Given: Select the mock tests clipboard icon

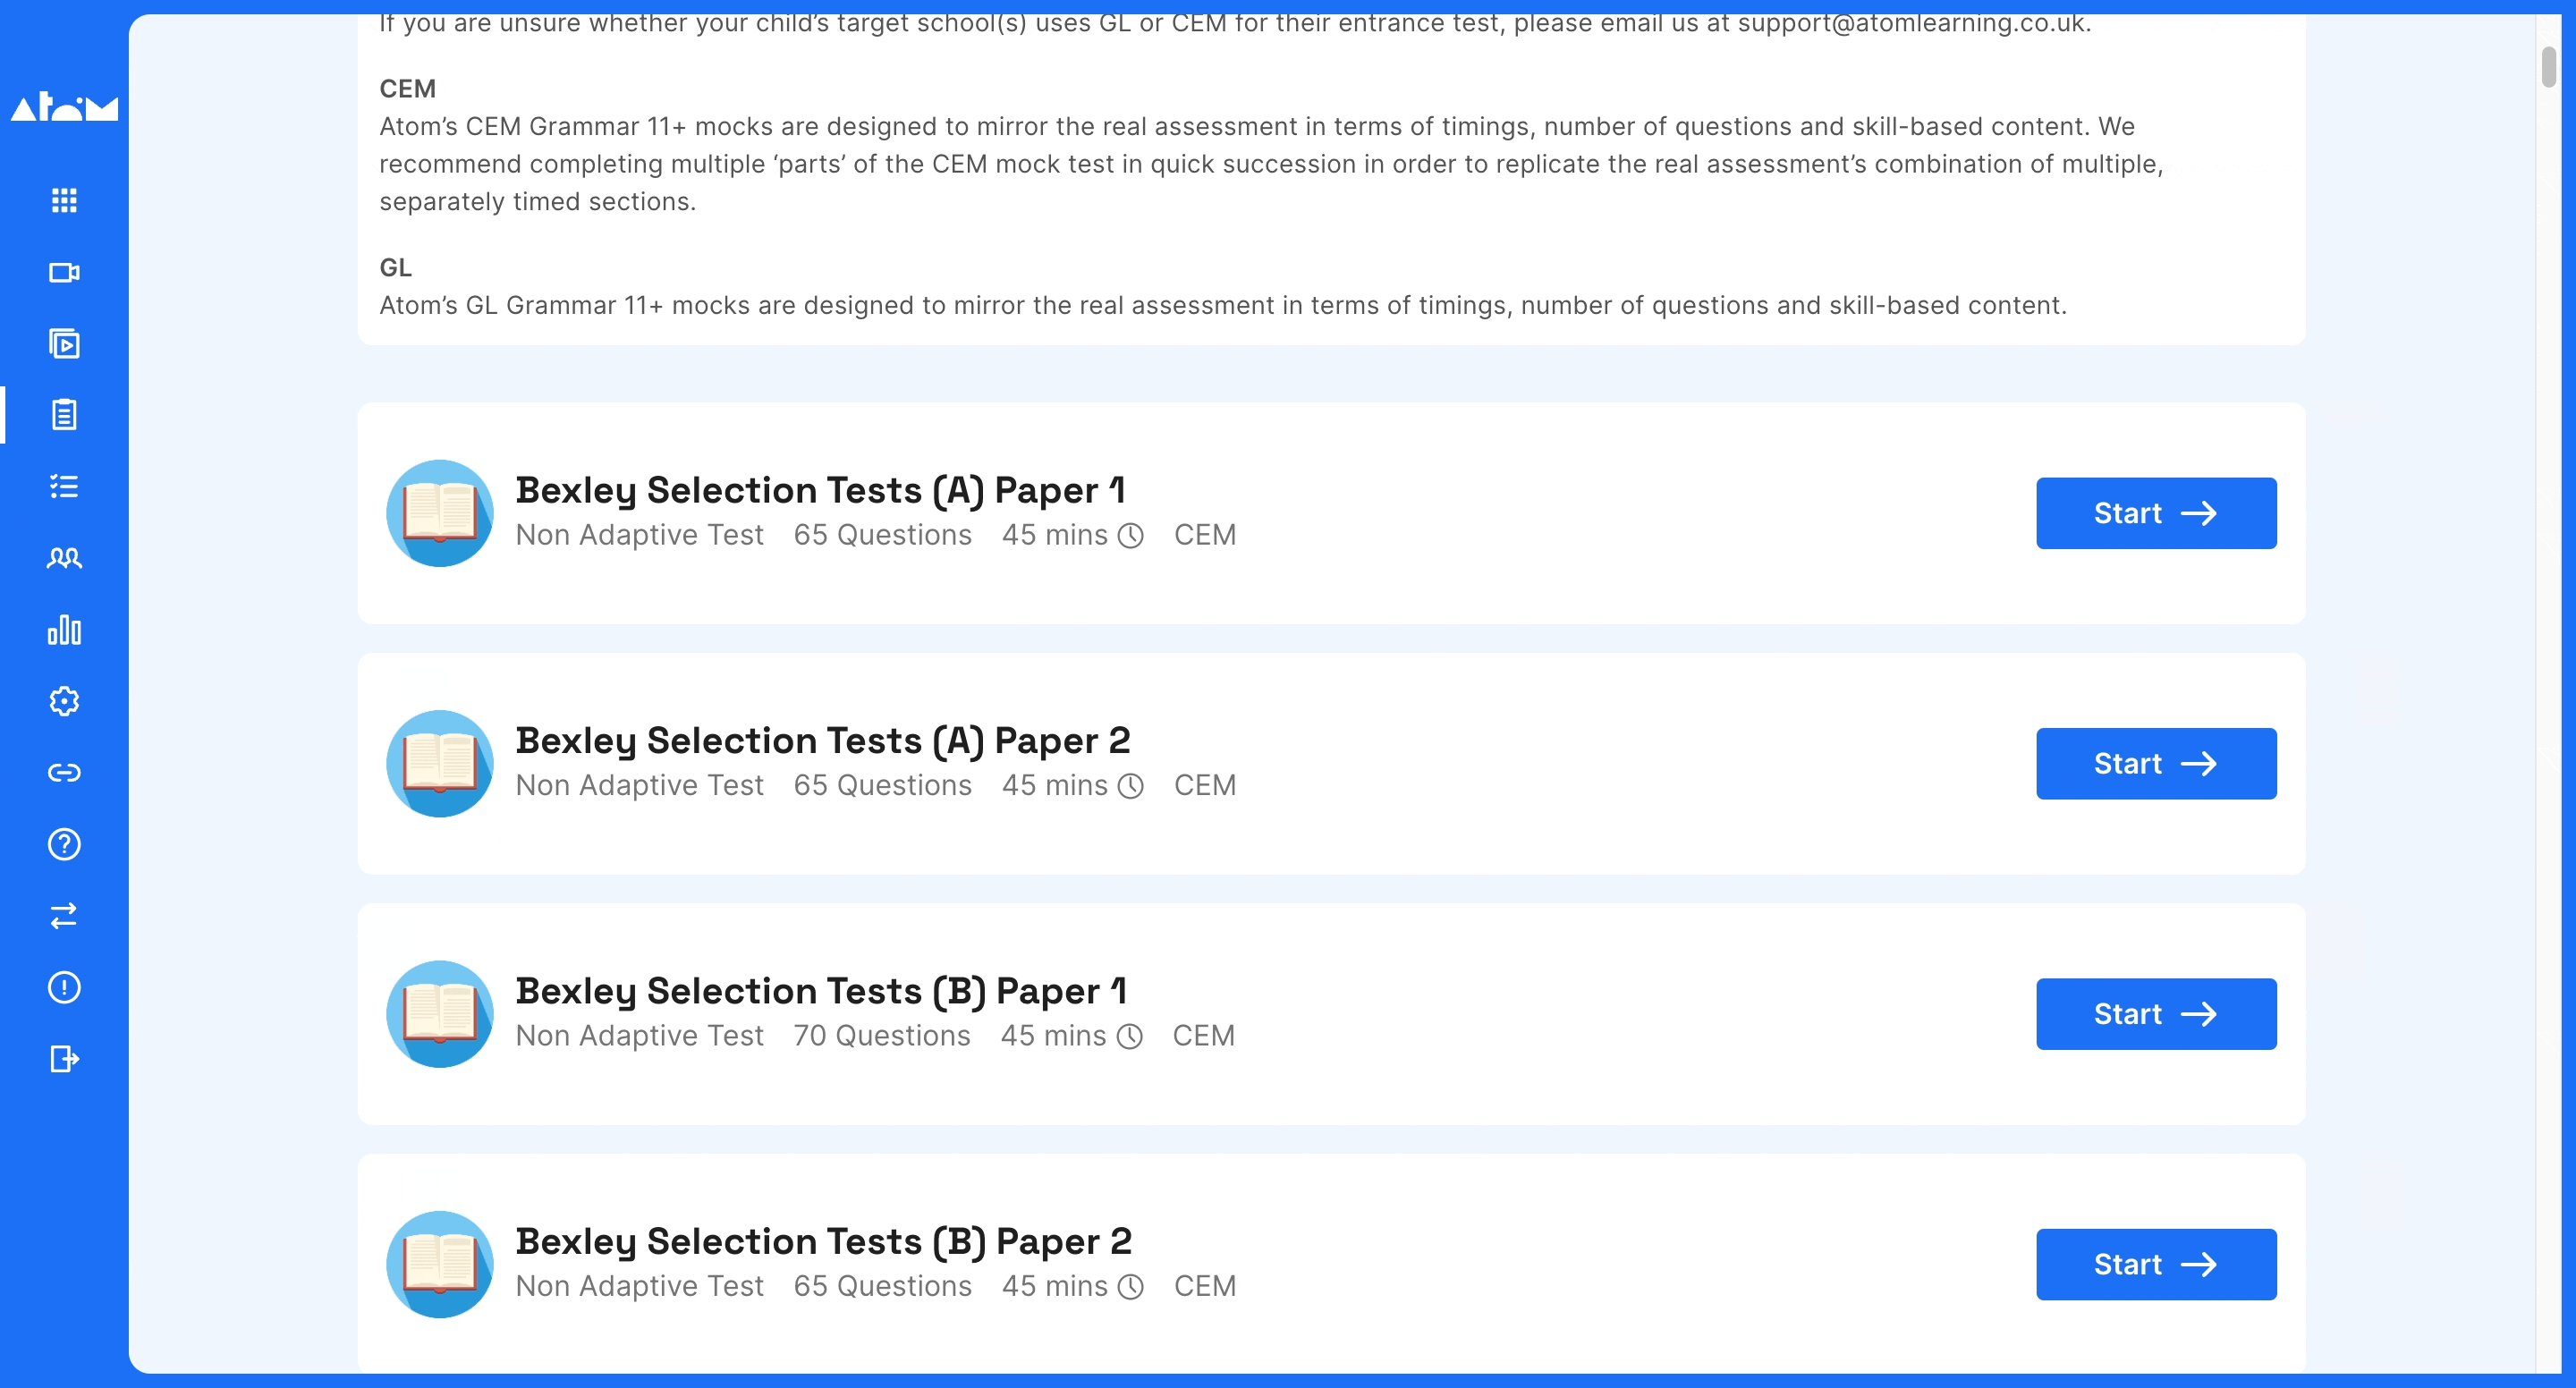Looking at the screenshot, I should [x=64, y=415].
